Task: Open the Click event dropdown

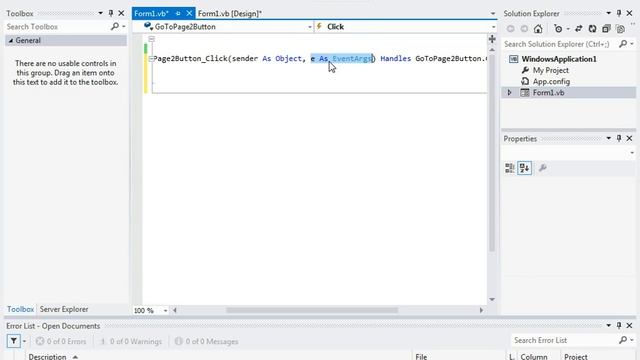Action: (493, 27)
